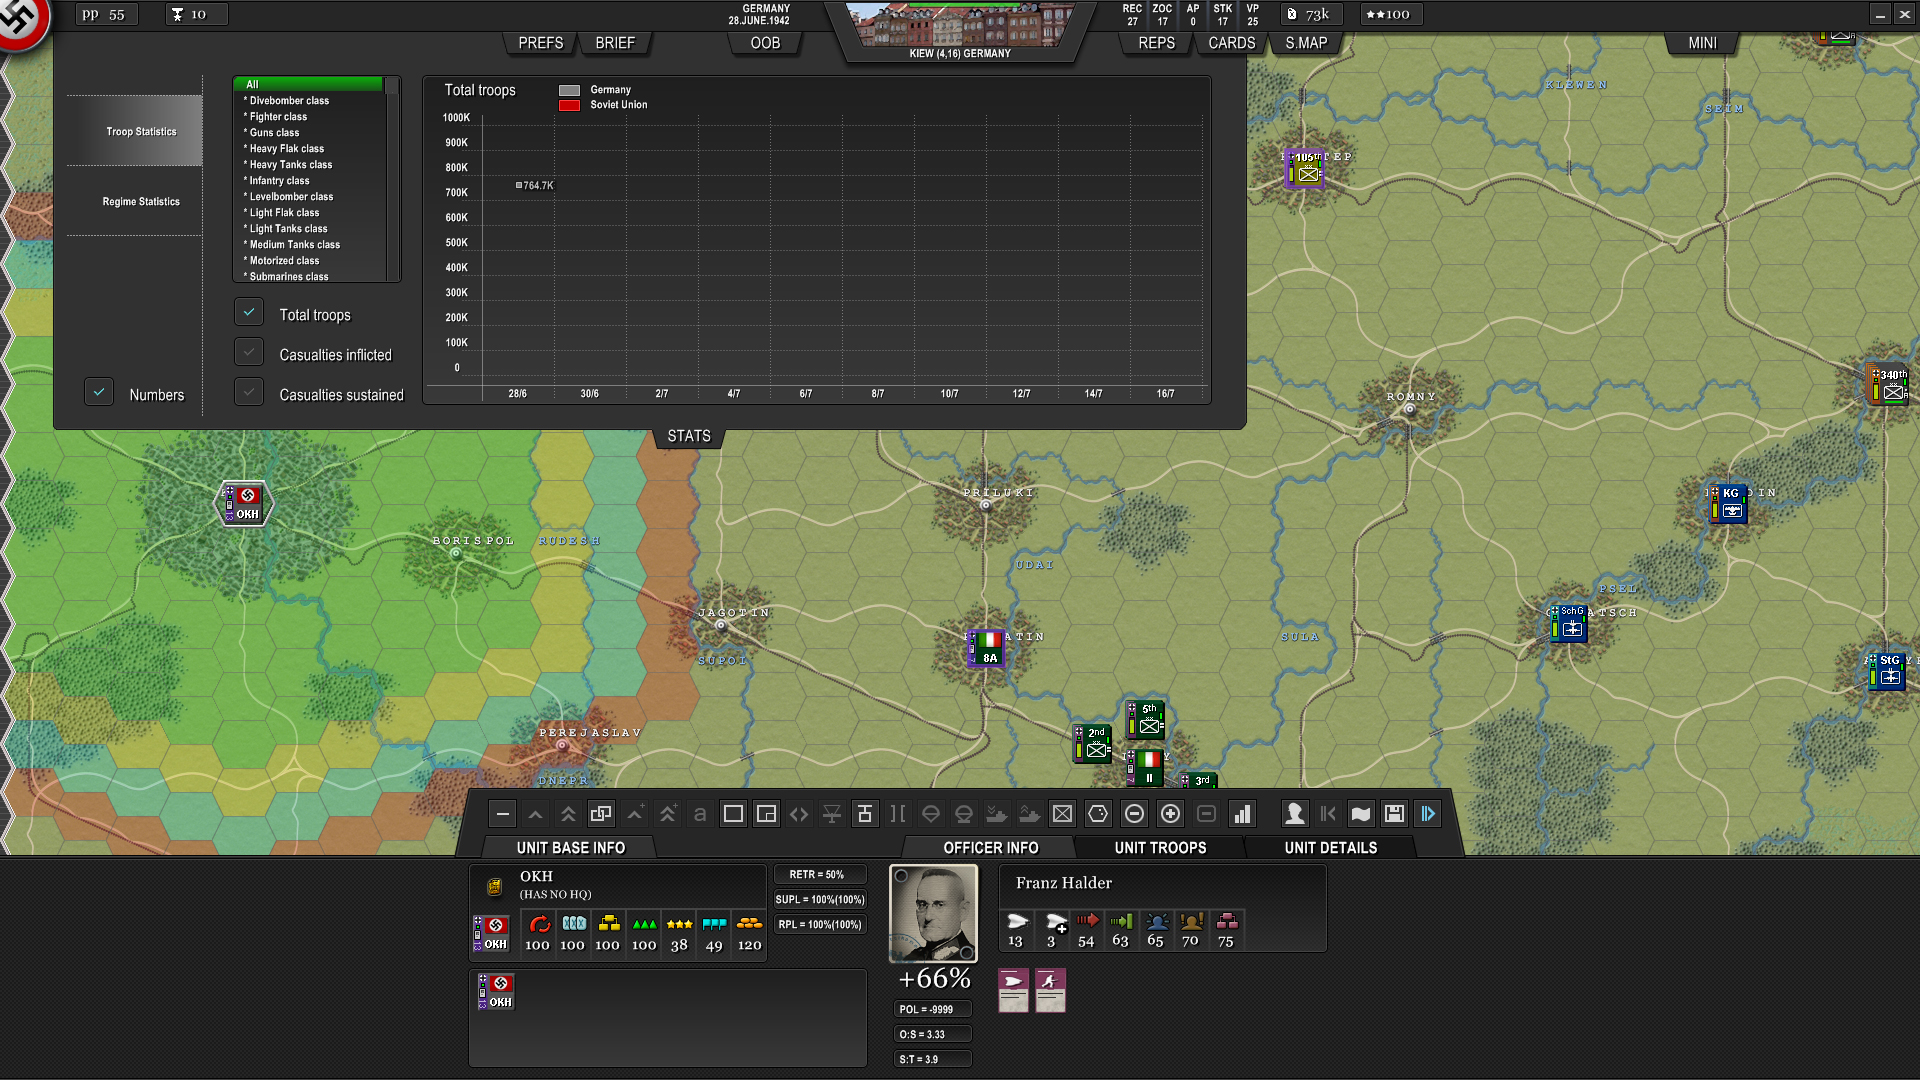Click the double up-chevron toolbar icon

click(x=568, y=814)
